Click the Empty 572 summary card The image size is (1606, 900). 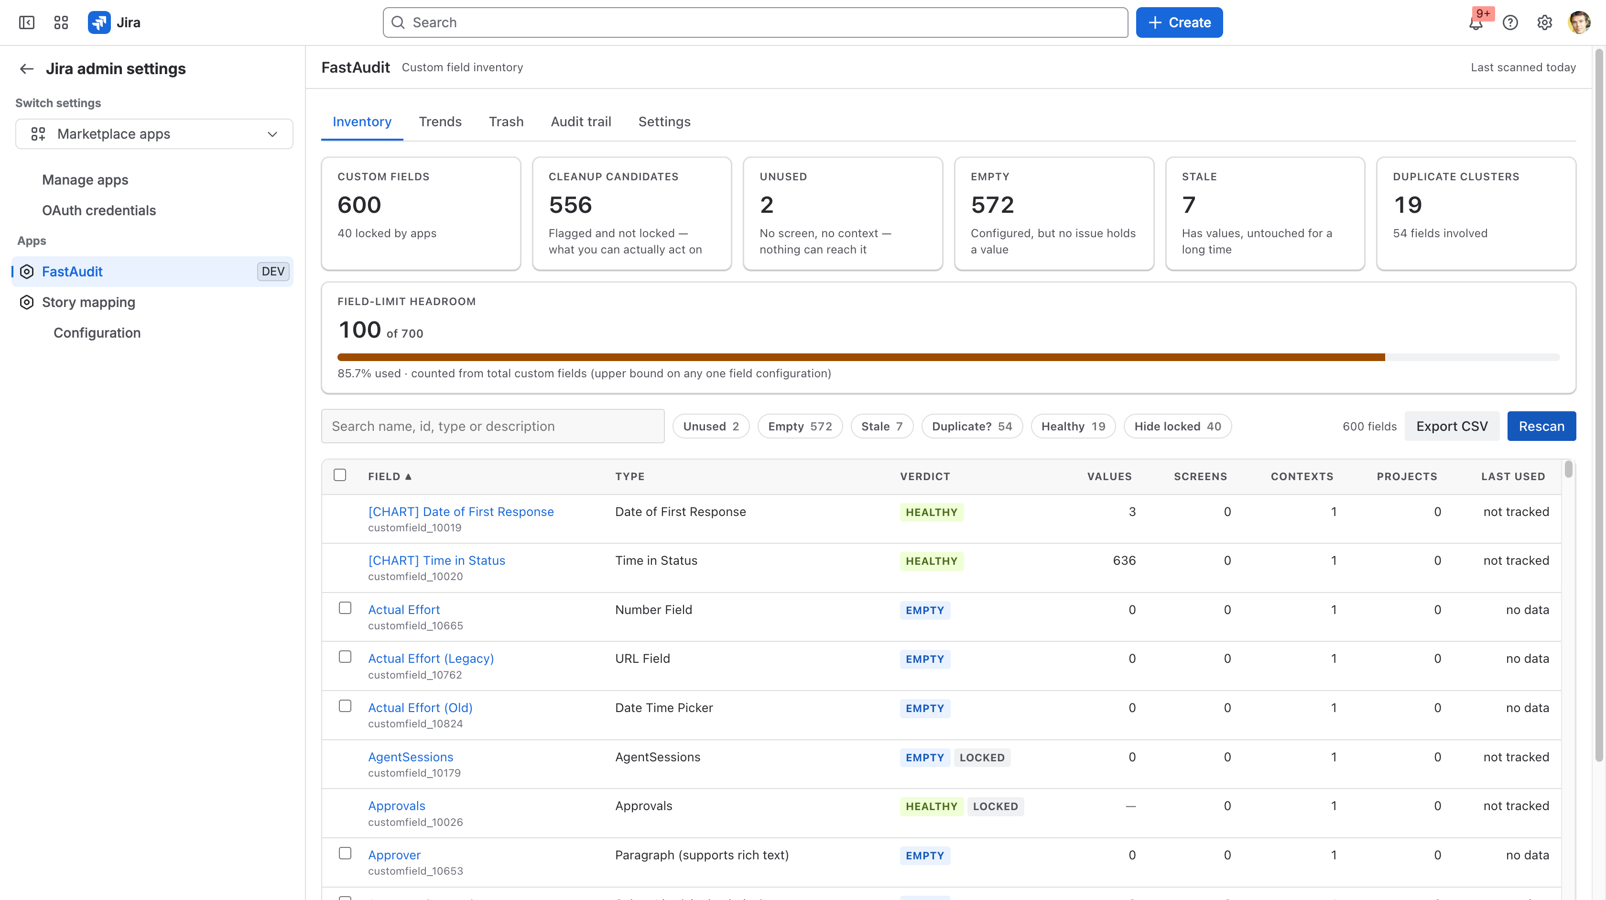(x=1054, y=214)
